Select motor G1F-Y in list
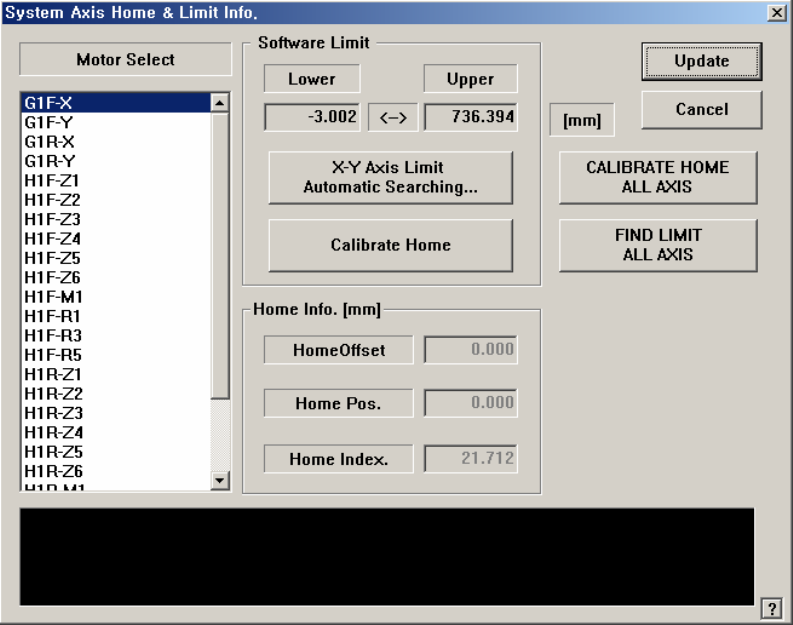 coord(116,122)
